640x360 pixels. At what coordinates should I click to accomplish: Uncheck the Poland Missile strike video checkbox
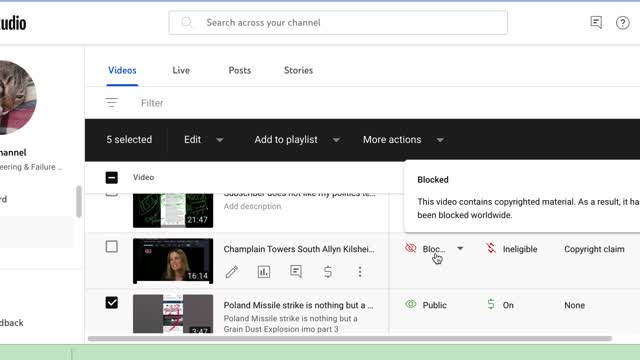[111, 303]
